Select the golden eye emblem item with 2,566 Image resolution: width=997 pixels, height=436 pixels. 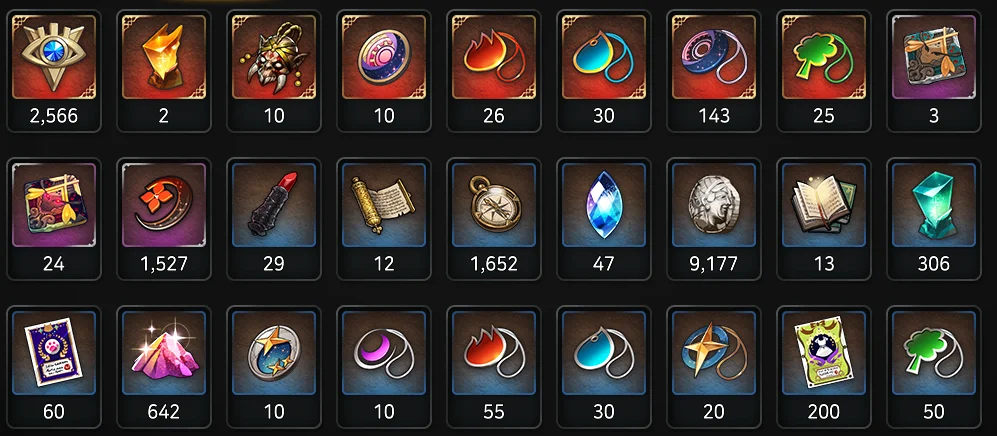(53, 71)
